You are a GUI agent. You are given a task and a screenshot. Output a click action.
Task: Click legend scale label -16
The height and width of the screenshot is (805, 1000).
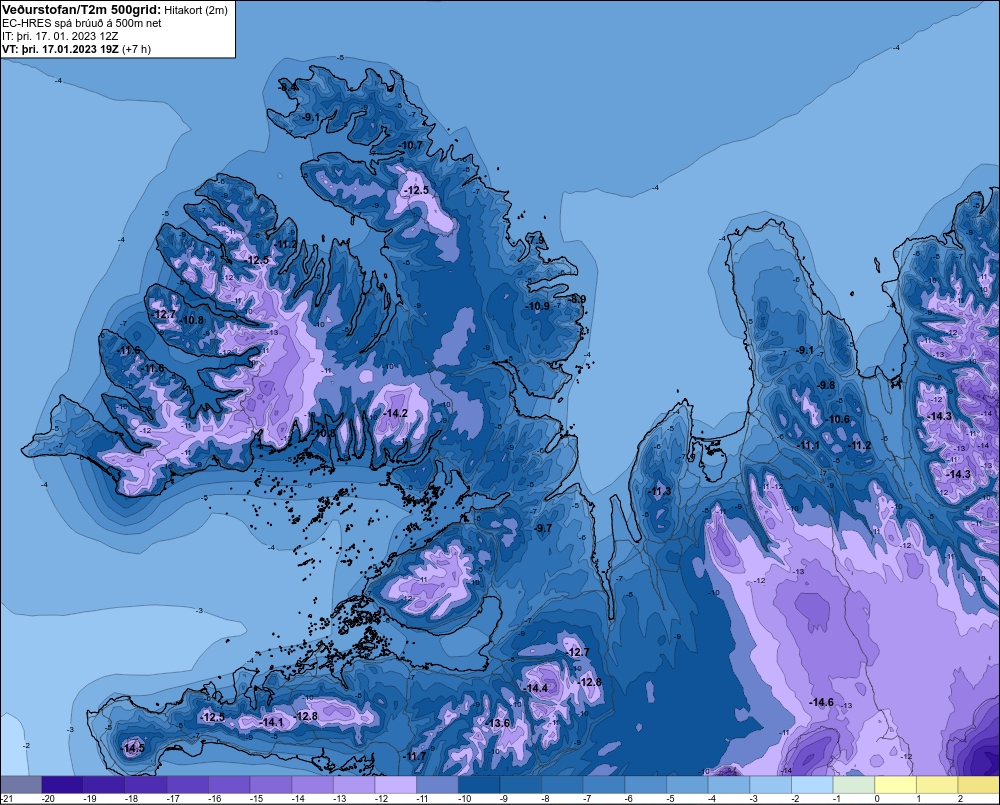tap(214, 799)
